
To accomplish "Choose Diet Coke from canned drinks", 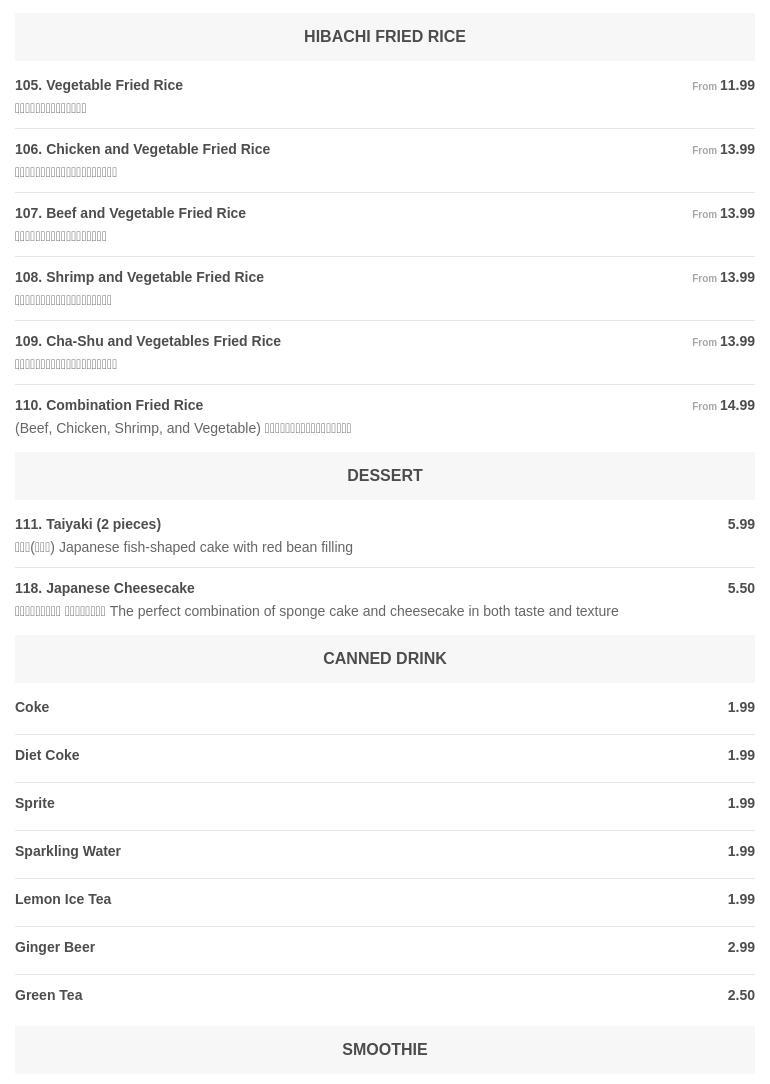I will (x=384, y=756).
